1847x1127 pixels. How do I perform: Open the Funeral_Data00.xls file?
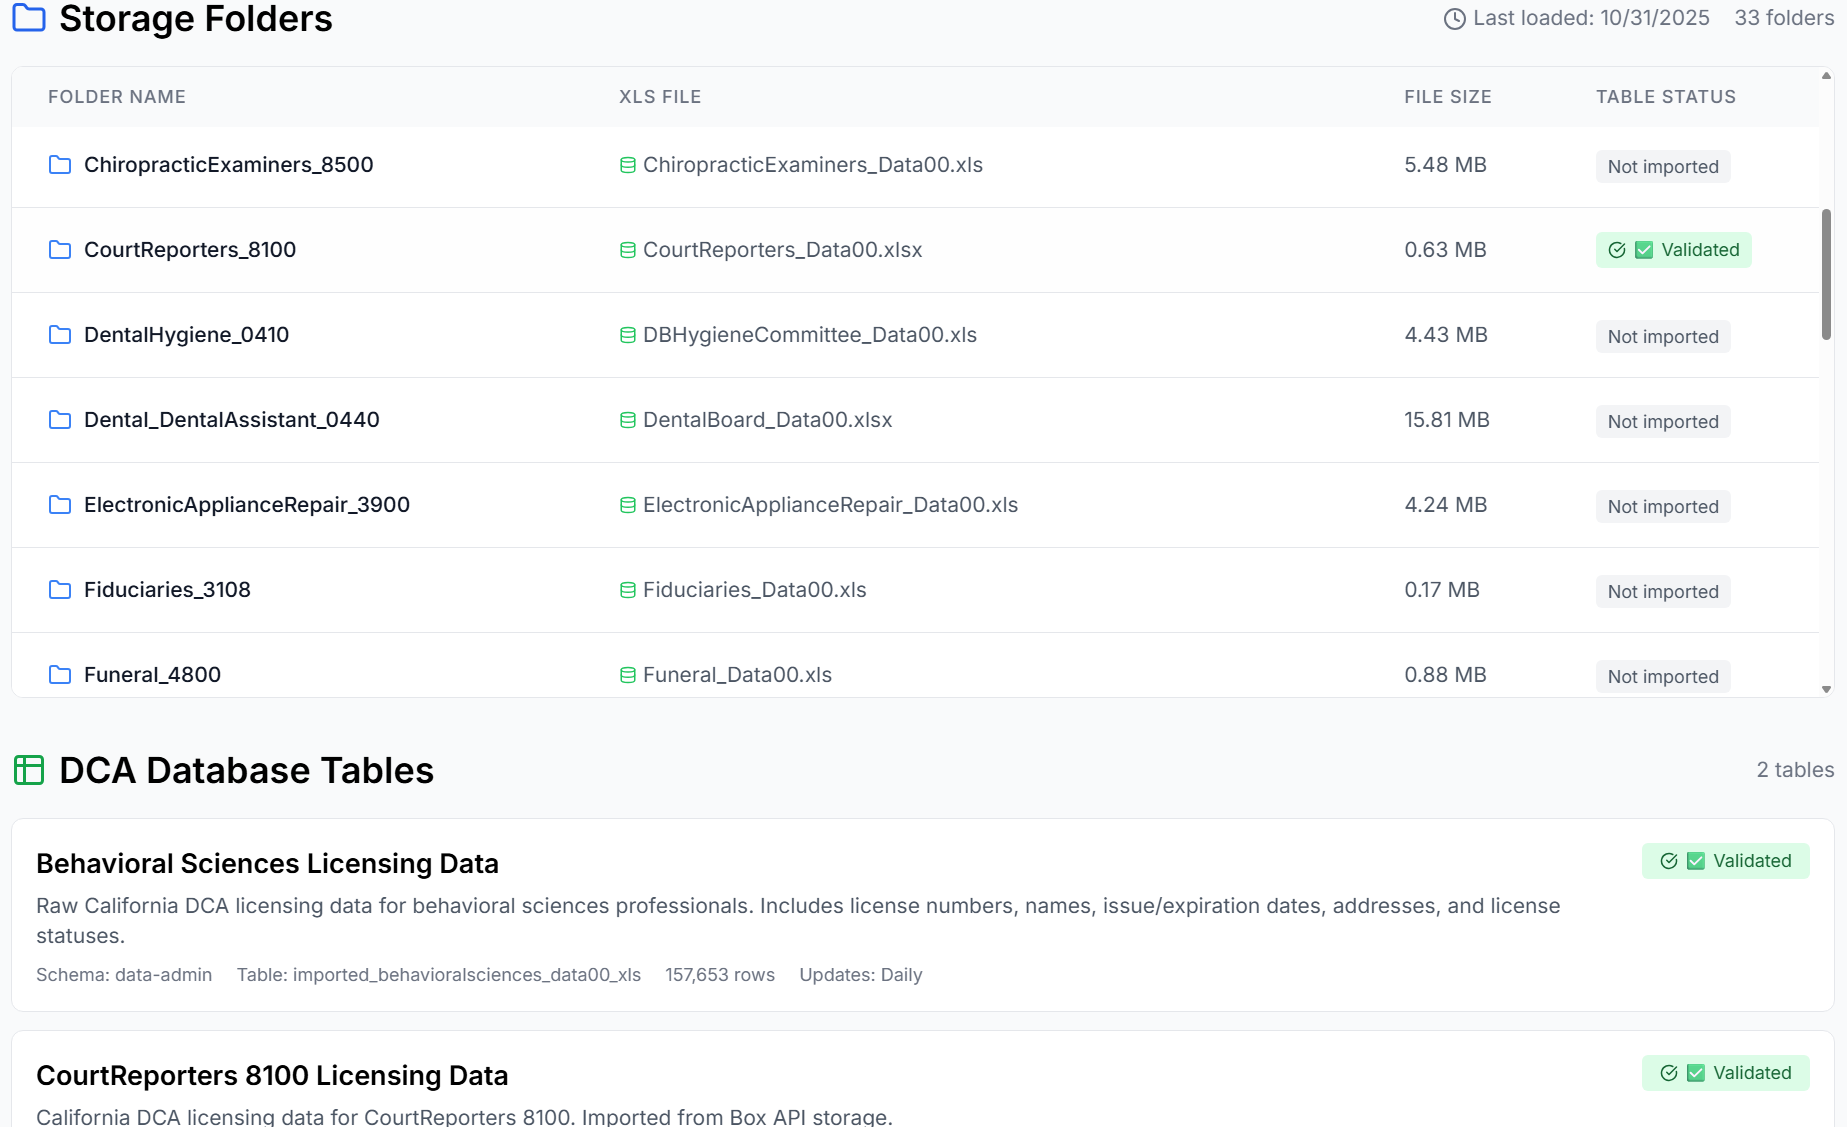[x=737, y=675]
